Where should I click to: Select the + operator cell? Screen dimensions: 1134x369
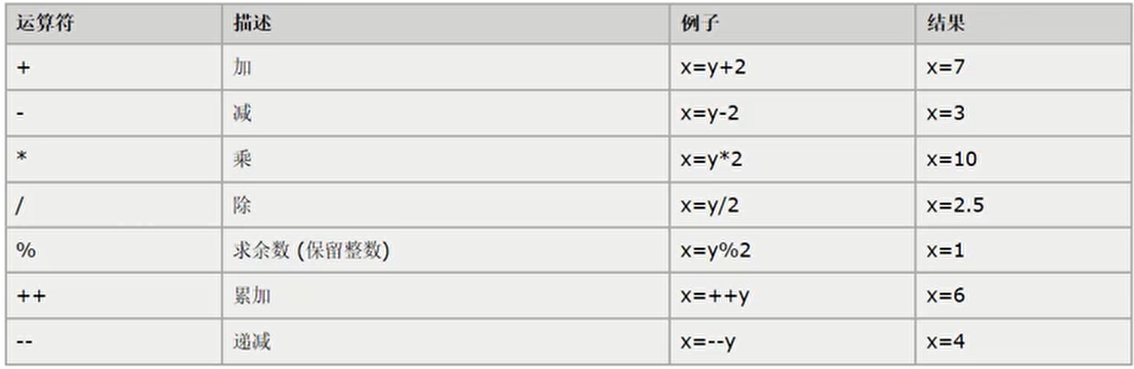point(114,67)
